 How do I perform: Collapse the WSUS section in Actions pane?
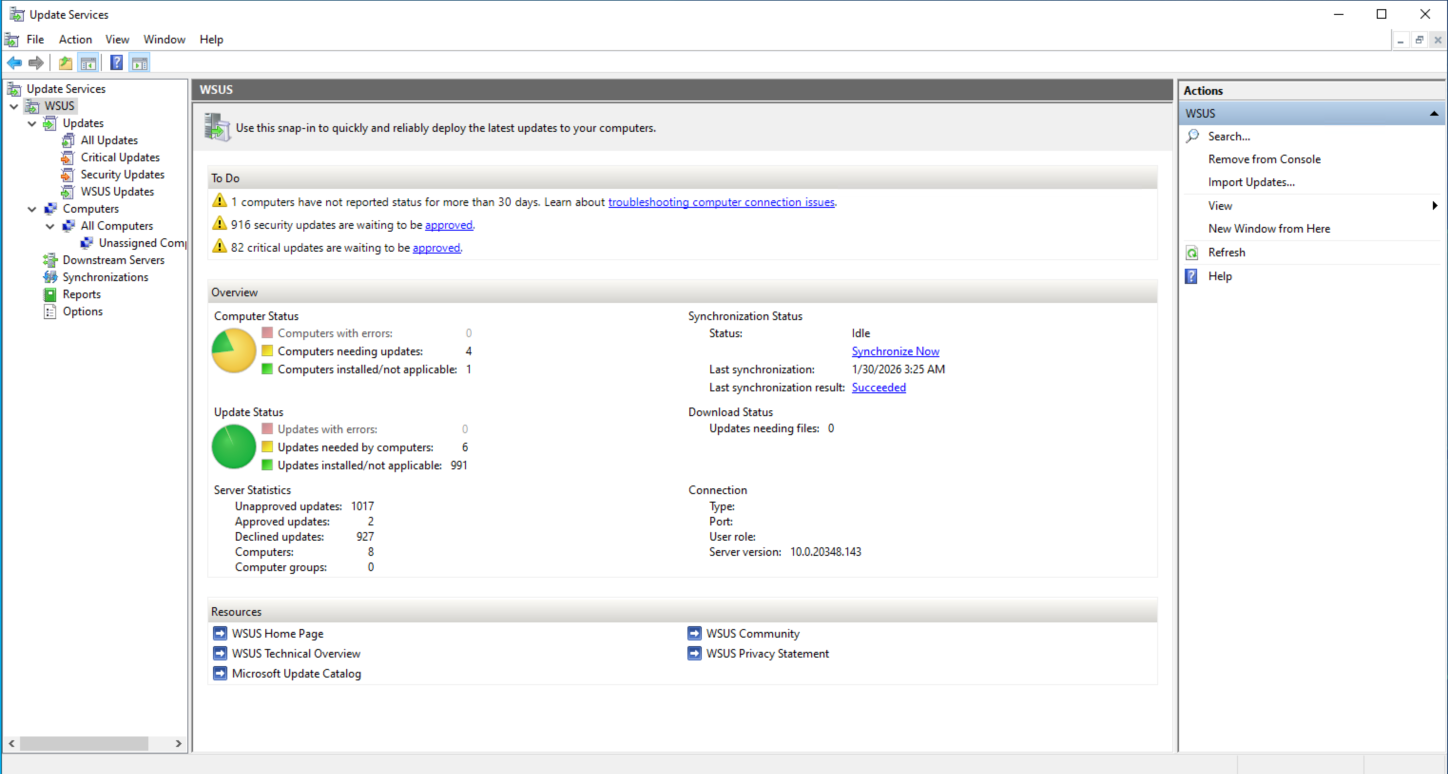coord(1434,113)
